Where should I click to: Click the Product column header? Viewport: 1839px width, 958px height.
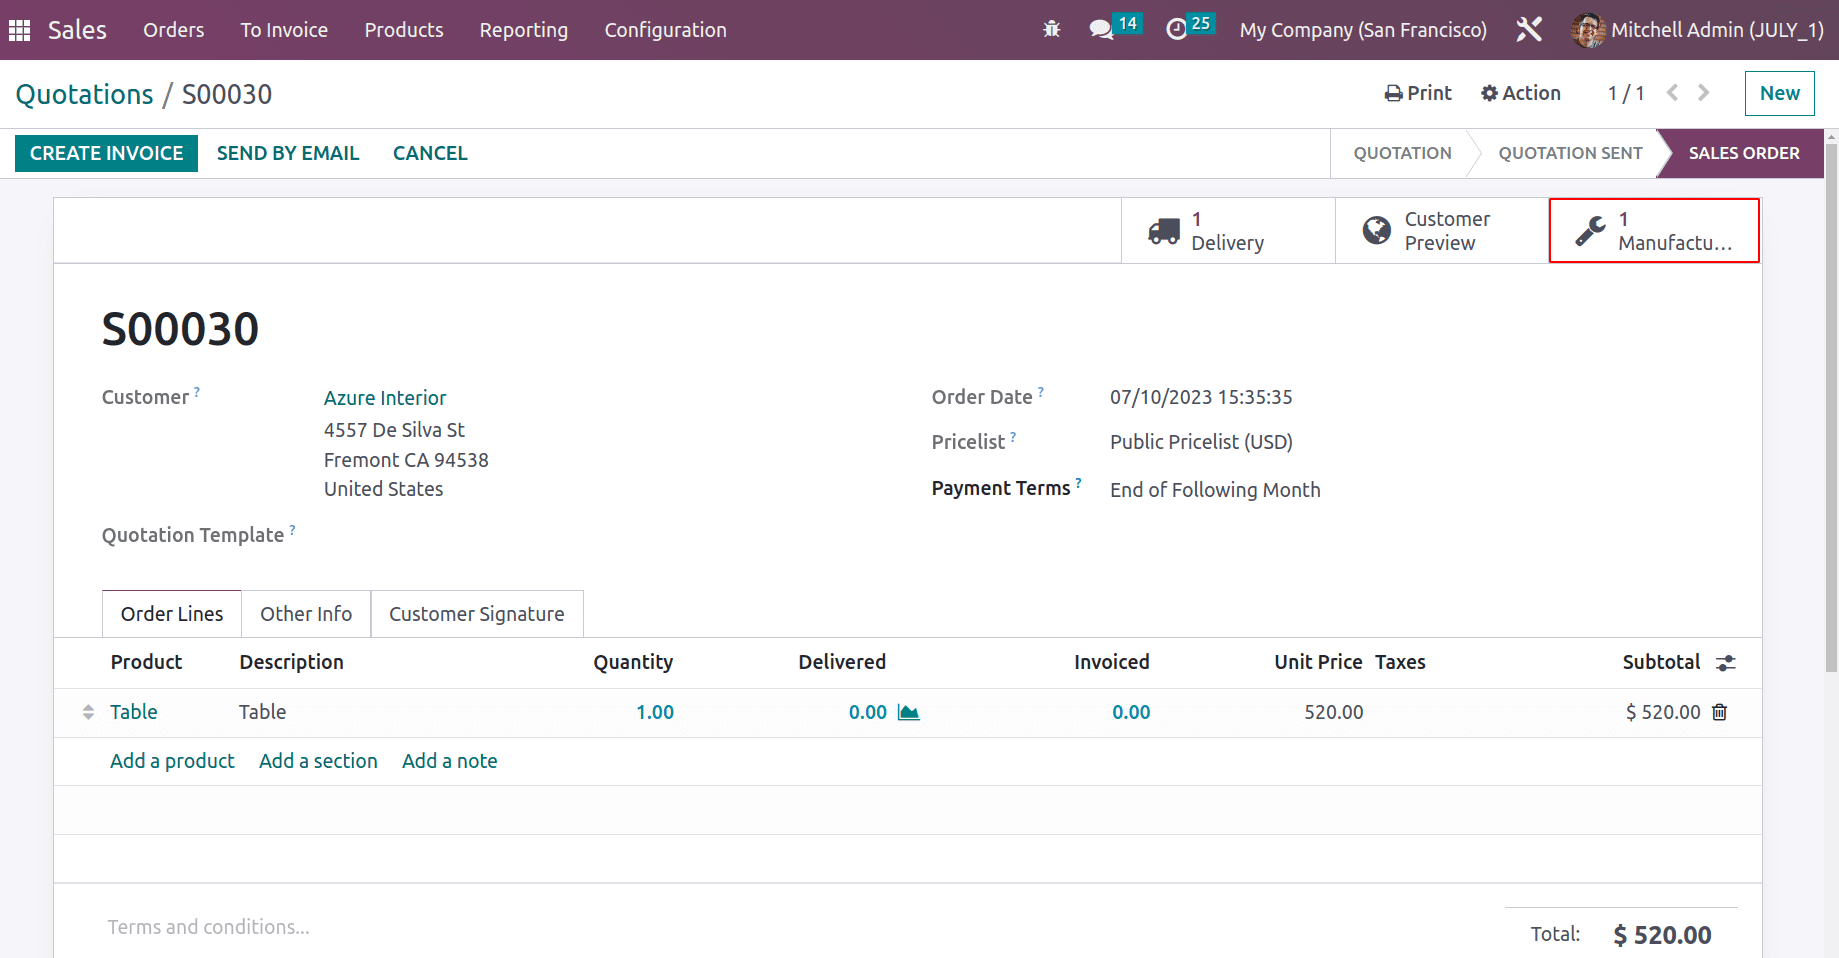(x=146, y=662)
